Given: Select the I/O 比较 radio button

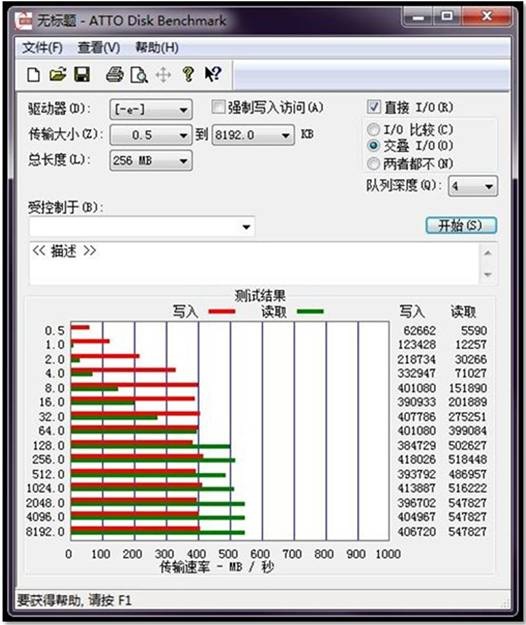Looking at the screenshot, I should (373, 130).
